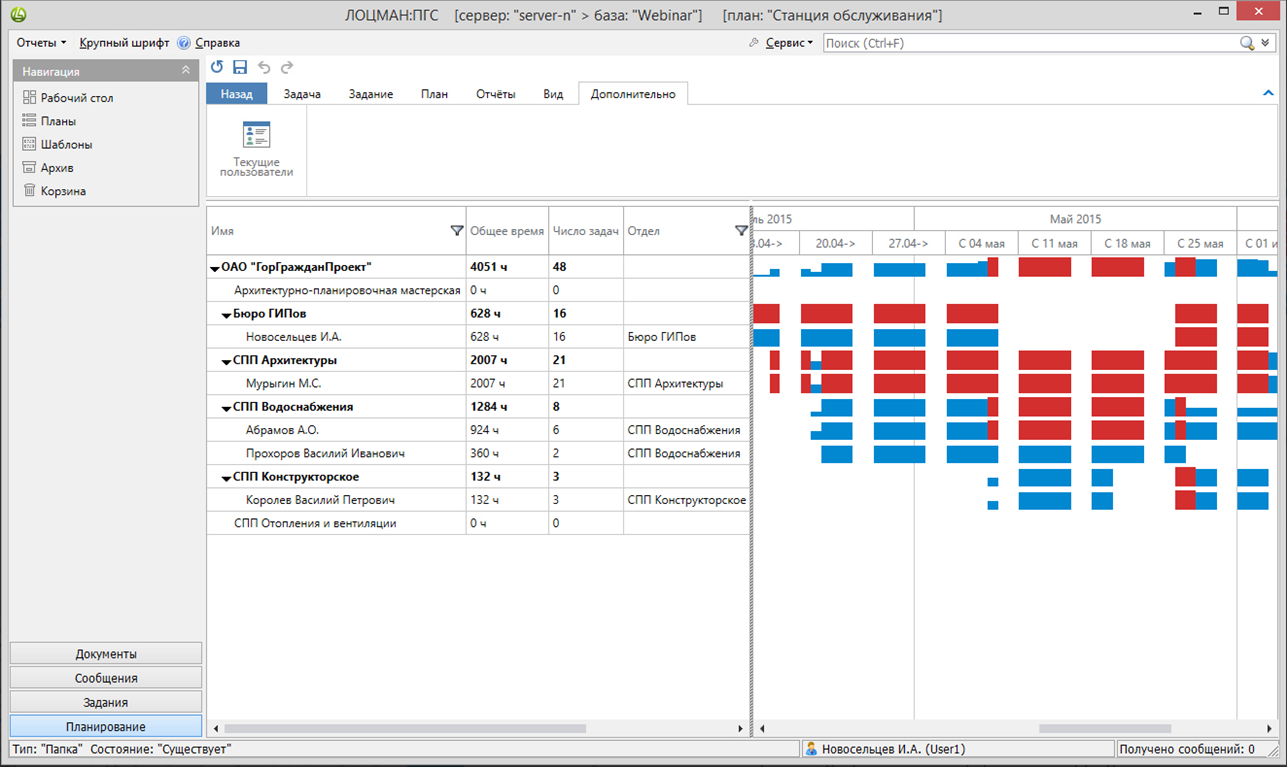
Task: Select the Новосельцев И.А. row
Action: pyautogui.click(x=478, y=337)
